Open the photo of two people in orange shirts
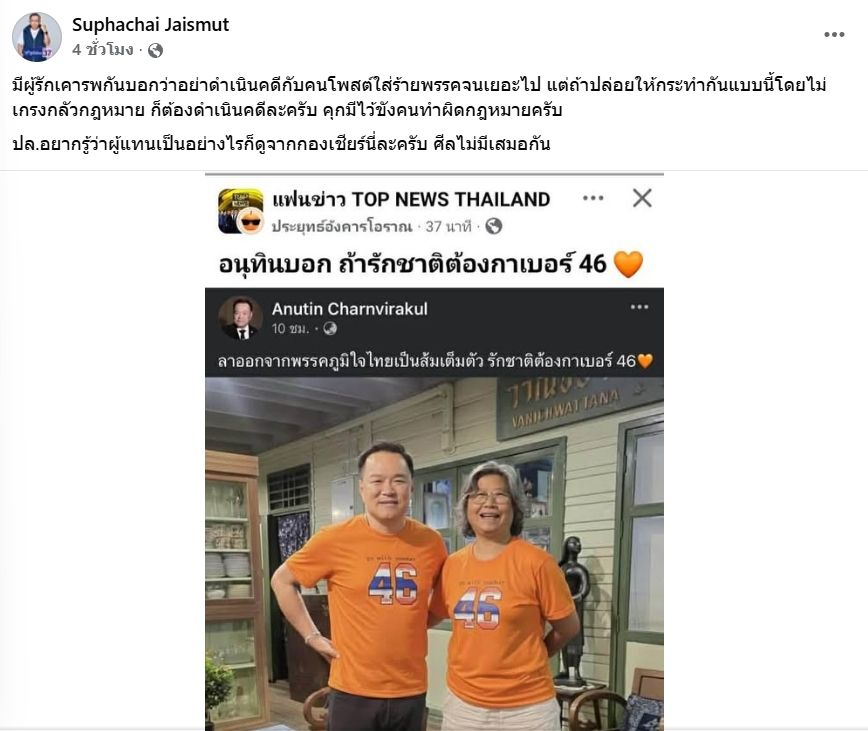Viewport: 868px width, 731px height. pyautogui.click(x=434, y=554)
